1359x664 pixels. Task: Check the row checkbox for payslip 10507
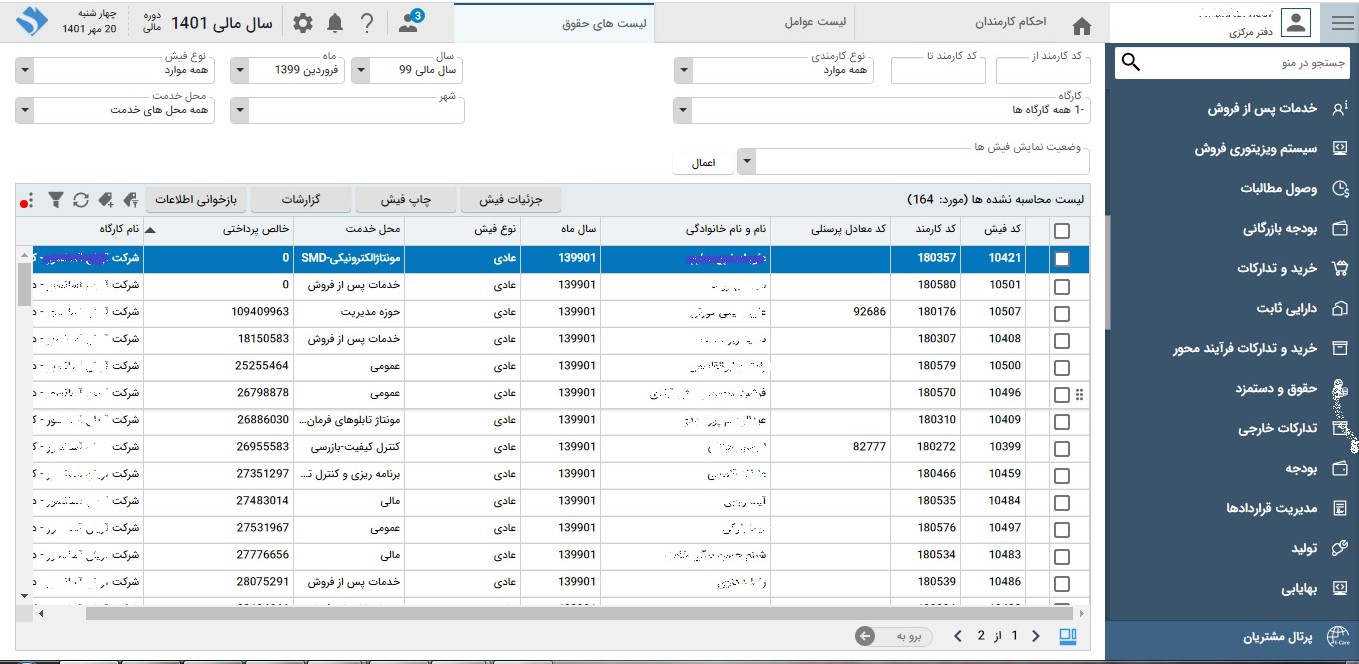[x=1061, y=314]
